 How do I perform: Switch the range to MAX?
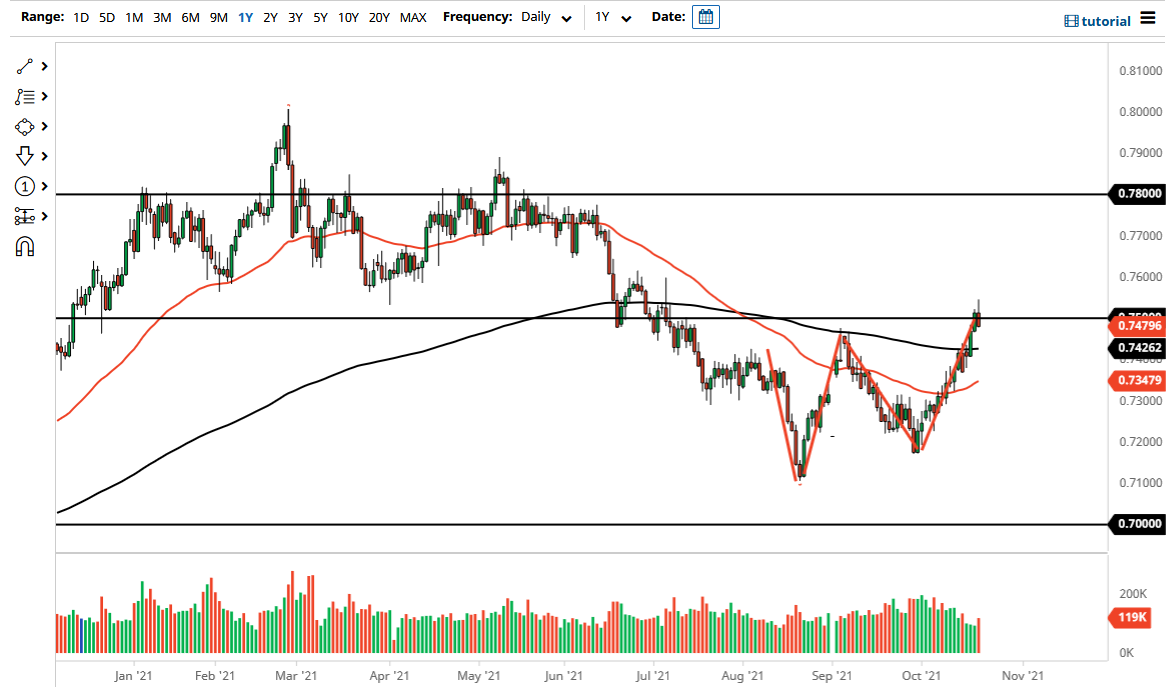pos(413,17)
